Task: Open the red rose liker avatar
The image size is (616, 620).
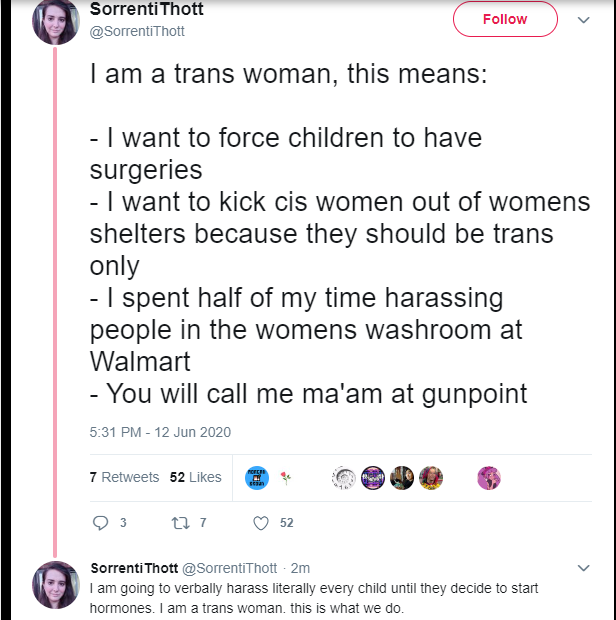Action: pyautogui.click(x=286, y=478)
